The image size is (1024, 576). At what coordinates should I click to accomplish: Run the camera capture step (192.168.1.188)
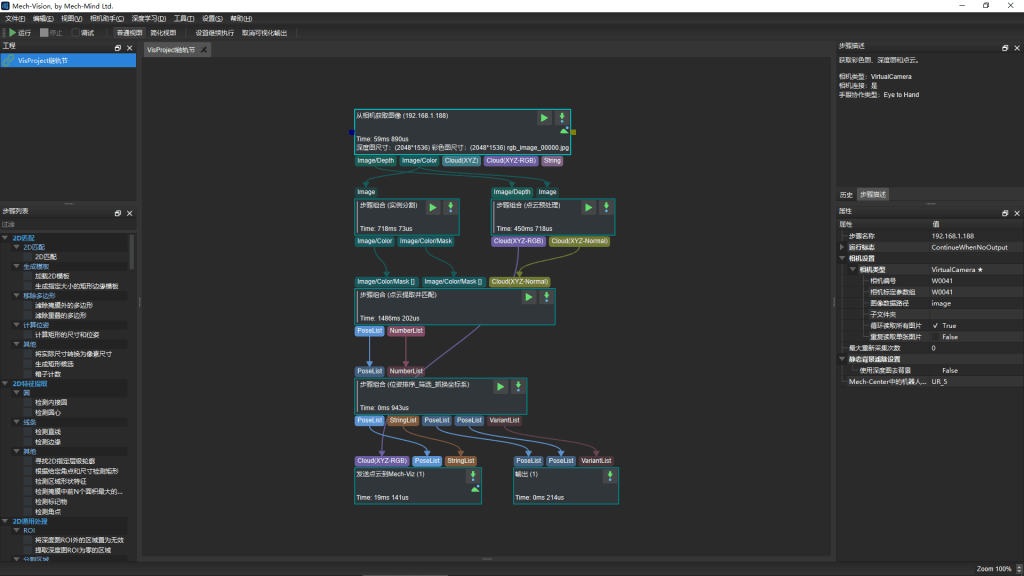[544, 118]
